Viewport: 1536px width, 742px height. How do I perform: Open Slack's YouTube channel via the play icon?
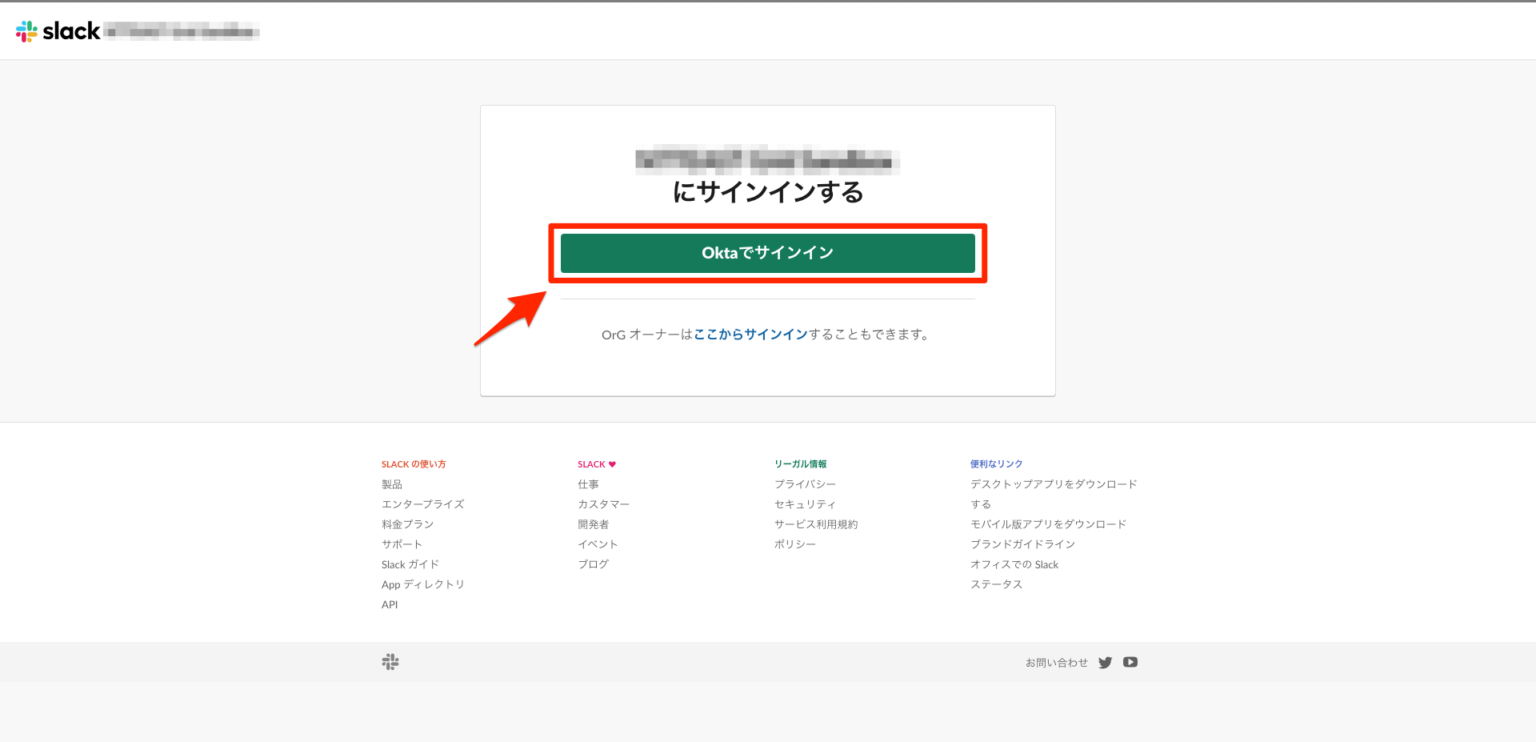1130,661
